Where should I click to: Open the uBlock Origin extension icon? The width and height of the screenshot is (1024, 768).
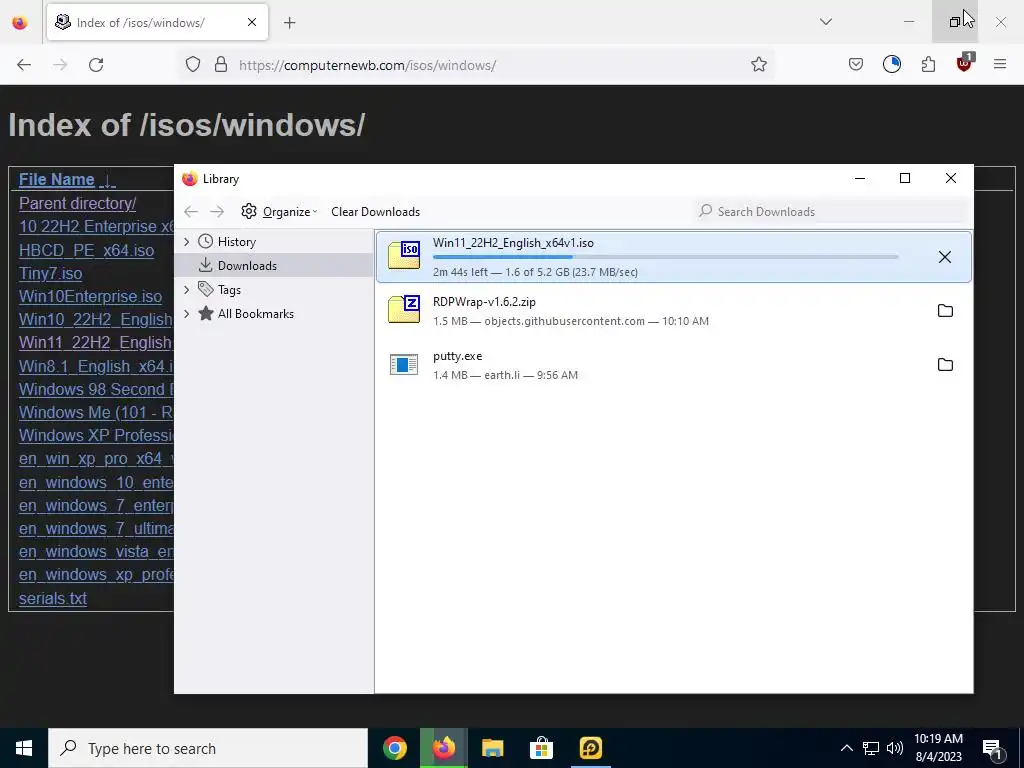pyautogui.click(x=965, y=63)
